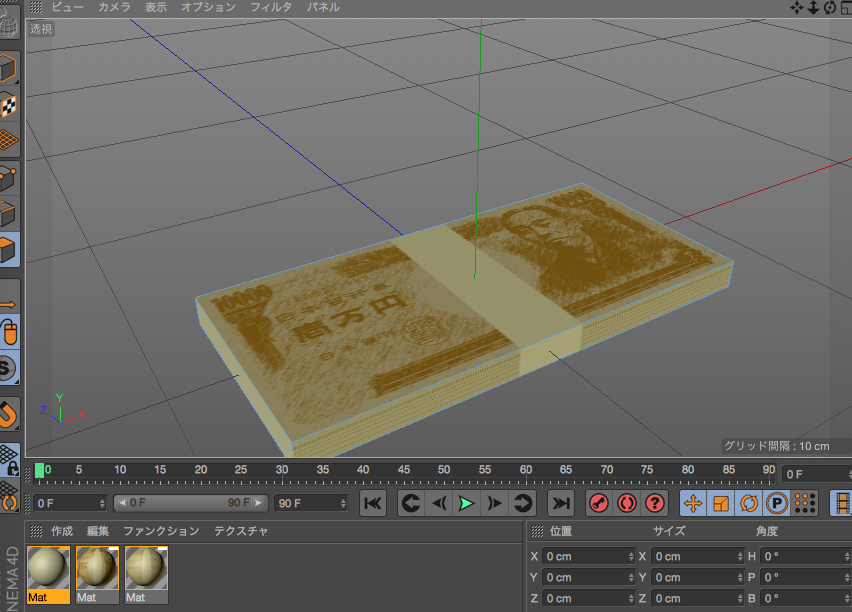Click stepper of the 90 F end field
The image size is (852, 612).
click(343, 503)
